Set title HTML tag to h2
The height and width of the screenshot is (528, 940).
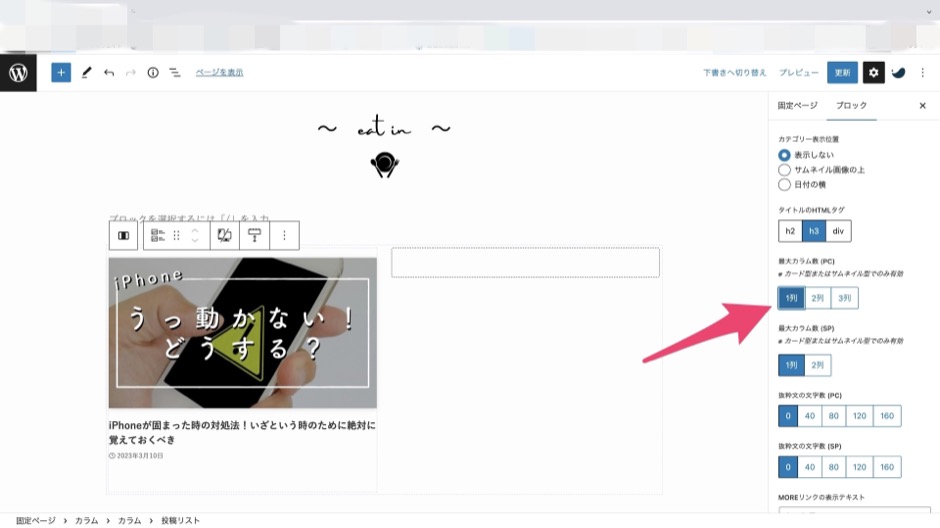pos(790,231)
